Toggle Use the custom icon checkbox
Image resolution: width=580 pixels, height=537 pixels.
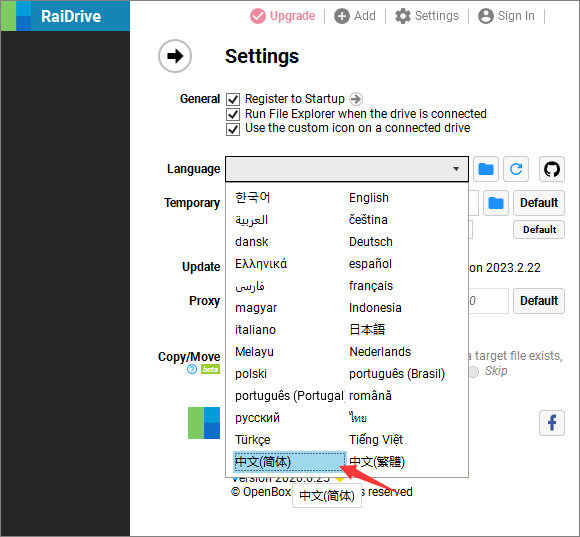click(x=233, y=129)
